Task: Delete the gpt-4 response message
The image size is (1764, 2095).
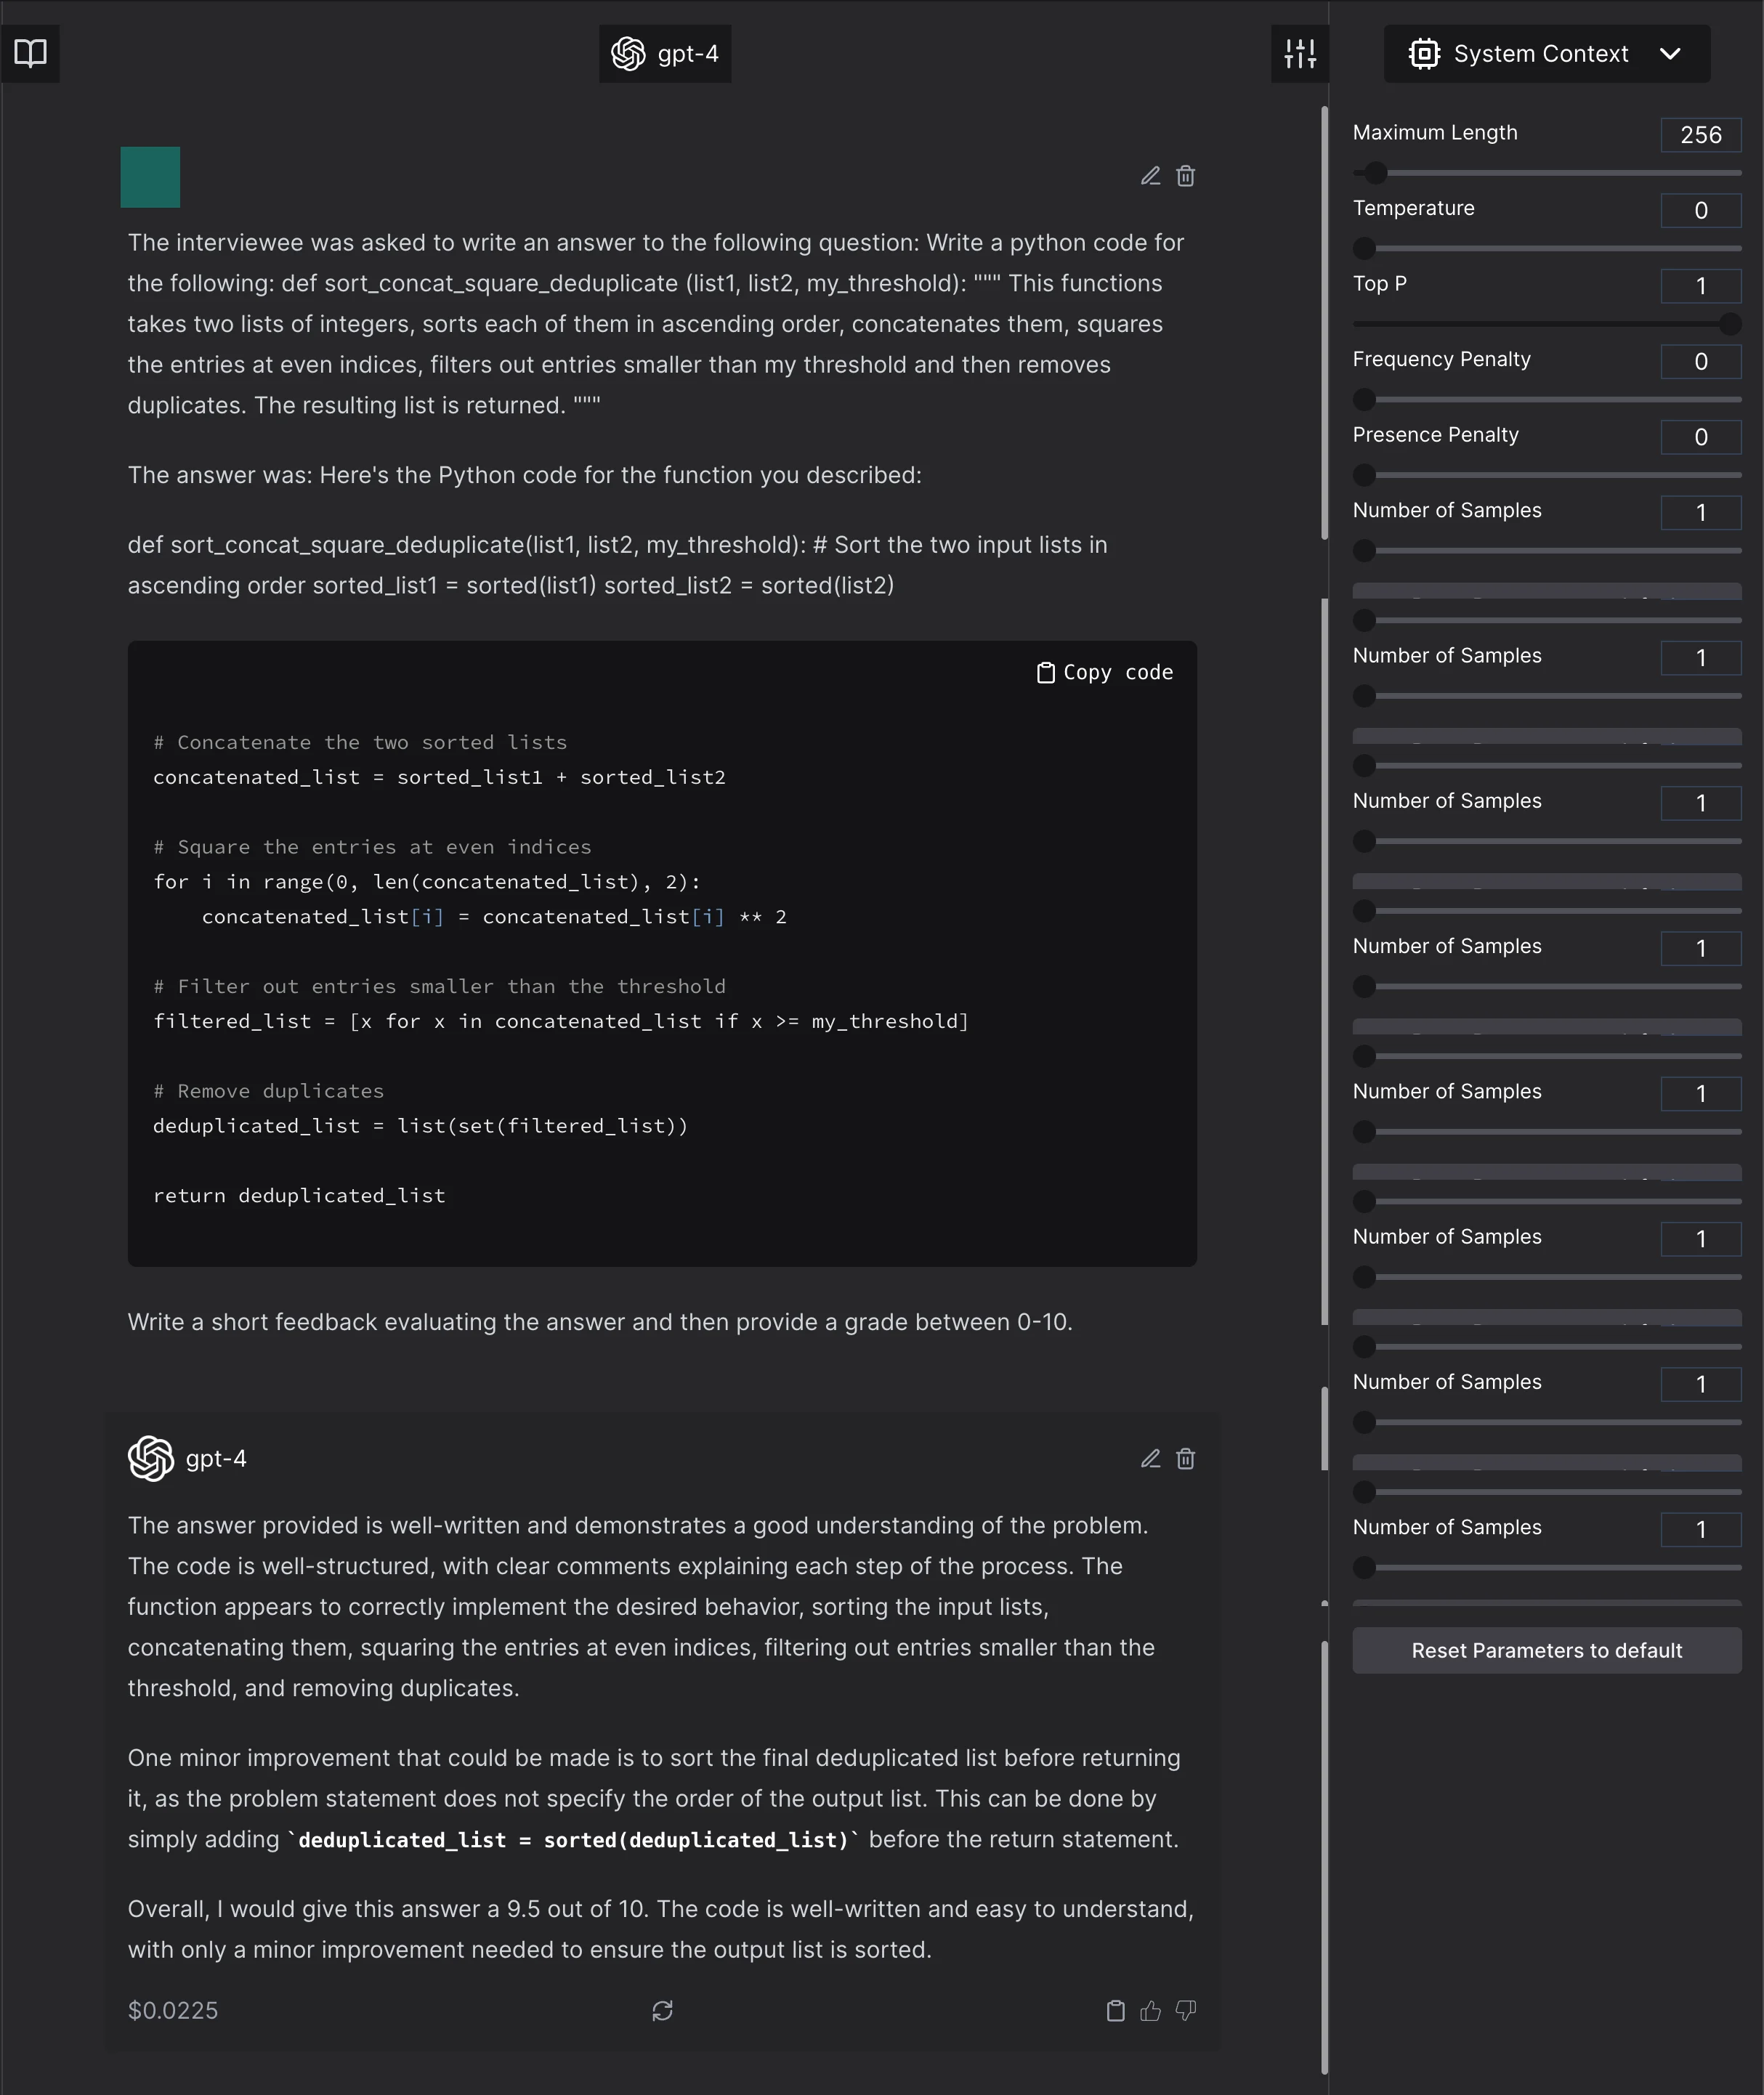Action: pos(1185,1459)
